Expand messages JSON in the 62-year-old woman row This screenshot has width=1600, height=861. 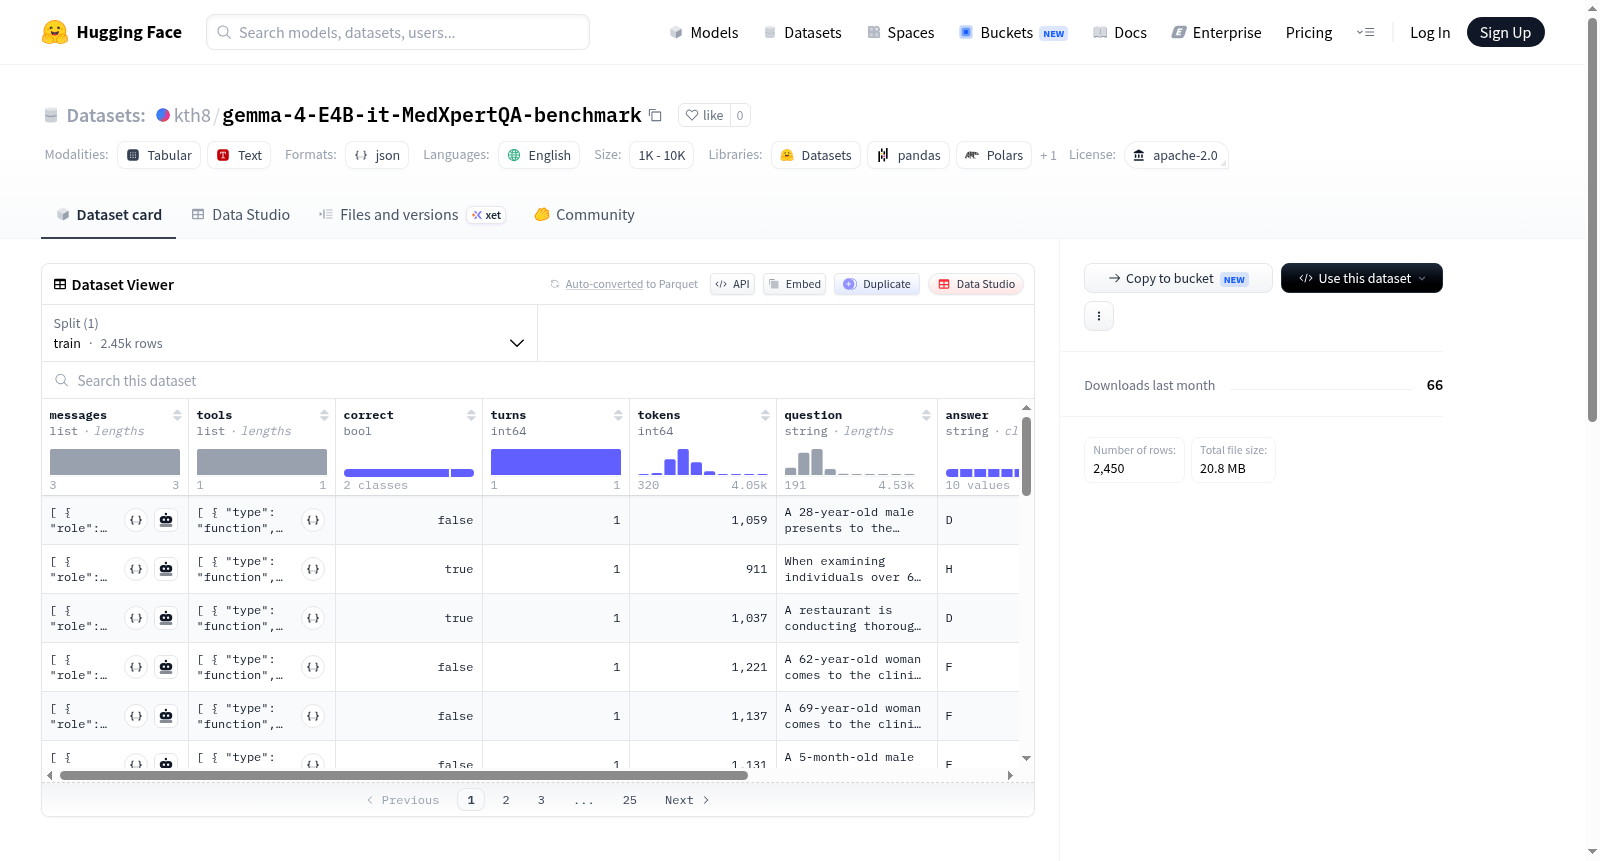pos(136,667)
